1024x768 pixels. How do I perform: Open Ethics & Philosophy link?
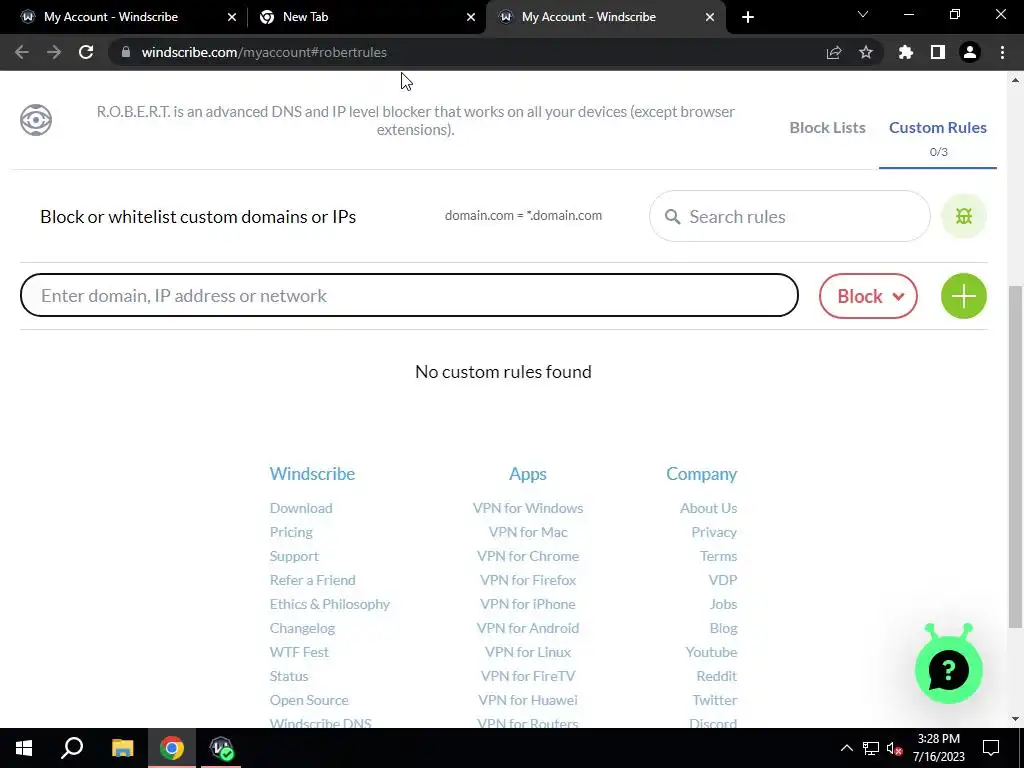click(x=330, y=604)
